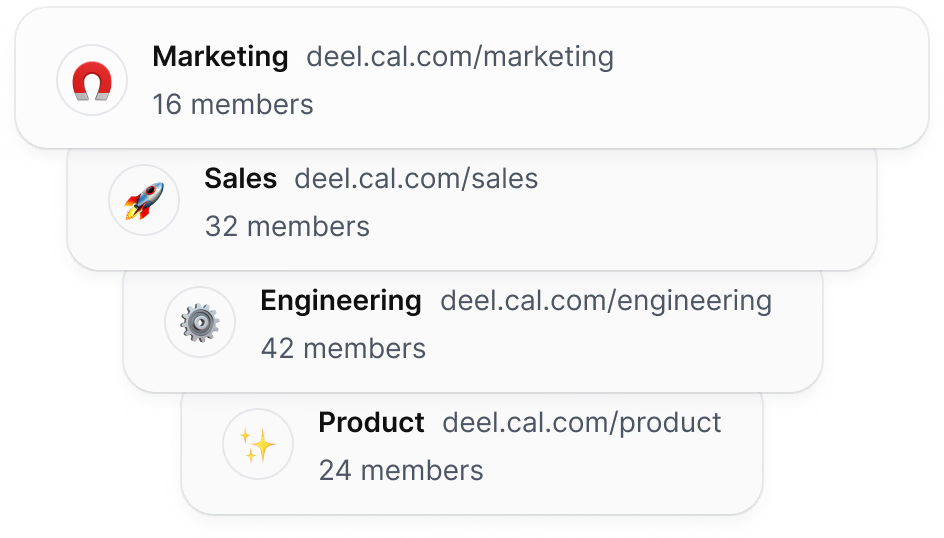Click the Product sparkles icon

coord(258,445)
